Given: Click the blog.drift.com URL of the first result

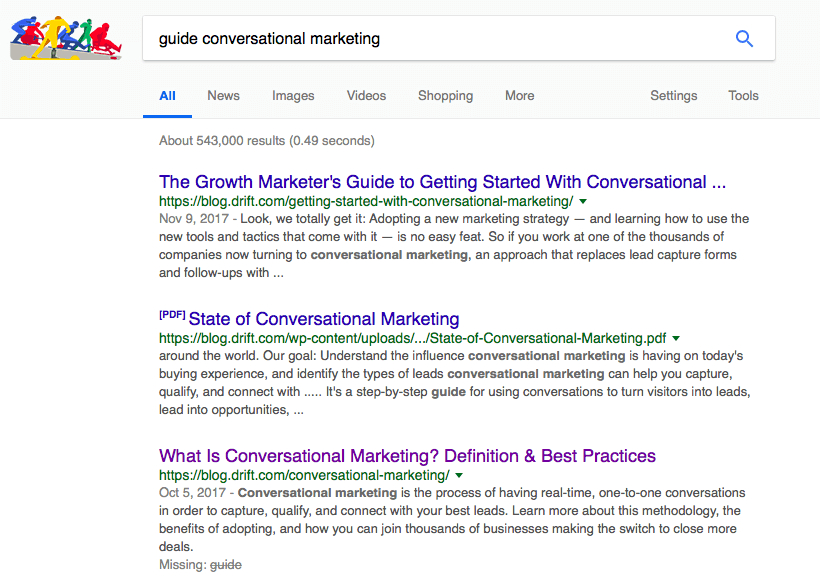Looking at the screenshot, I should point(367,200).
